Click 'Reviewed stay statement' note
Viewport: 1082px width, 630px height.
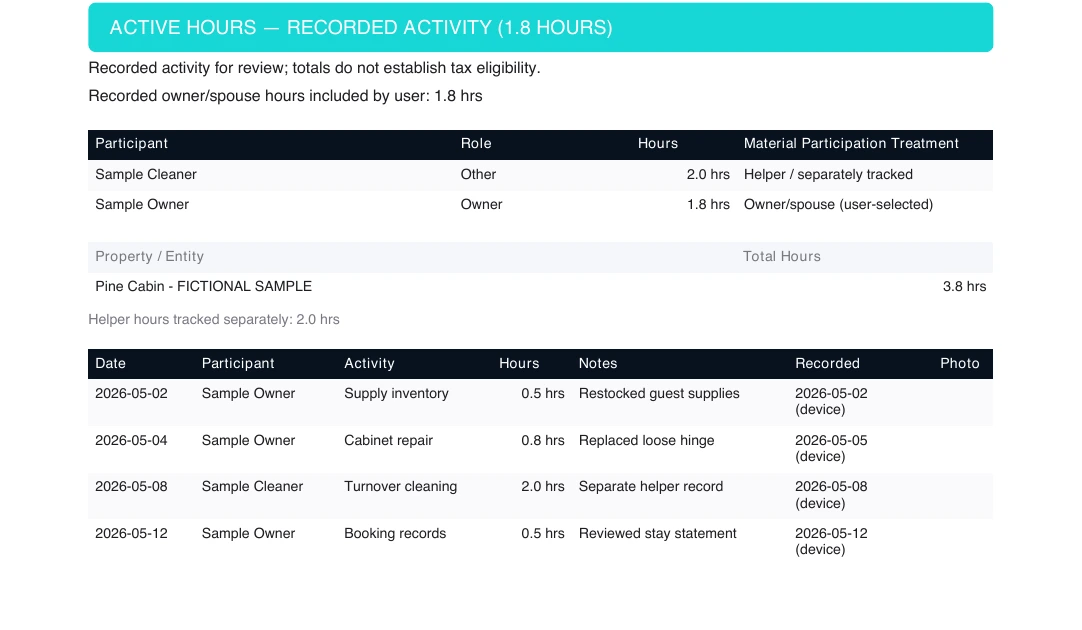(658, 533)
